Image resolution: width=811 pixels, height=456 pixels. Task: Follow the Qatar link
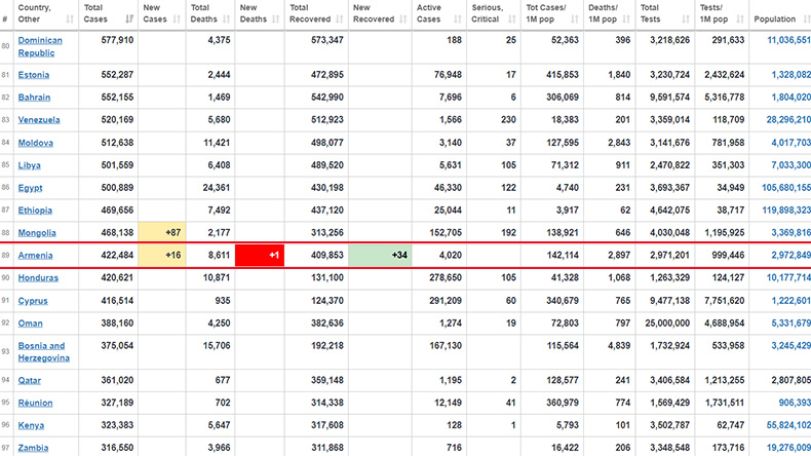[x=29, y=381]
